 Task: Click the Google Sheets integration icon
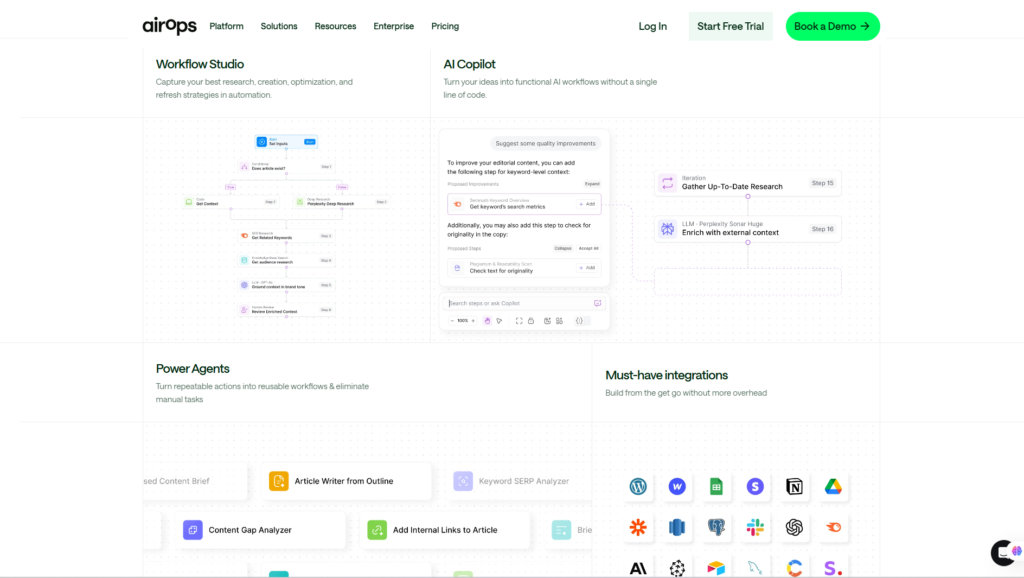(x=716, y=487)
